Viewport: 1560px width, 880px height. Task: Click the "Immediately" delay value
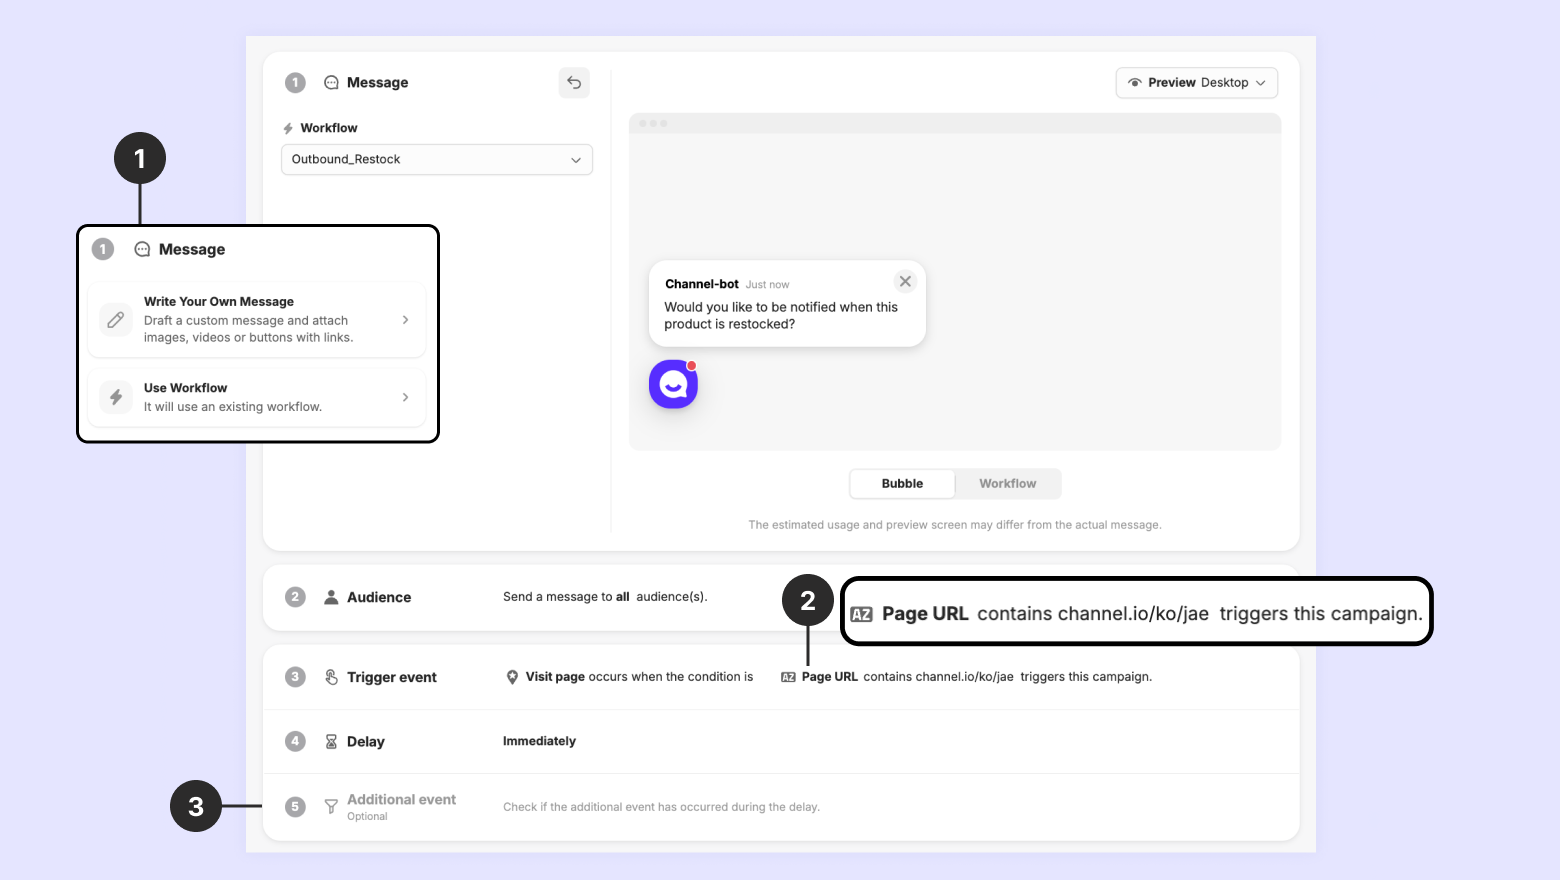[539, 741]
